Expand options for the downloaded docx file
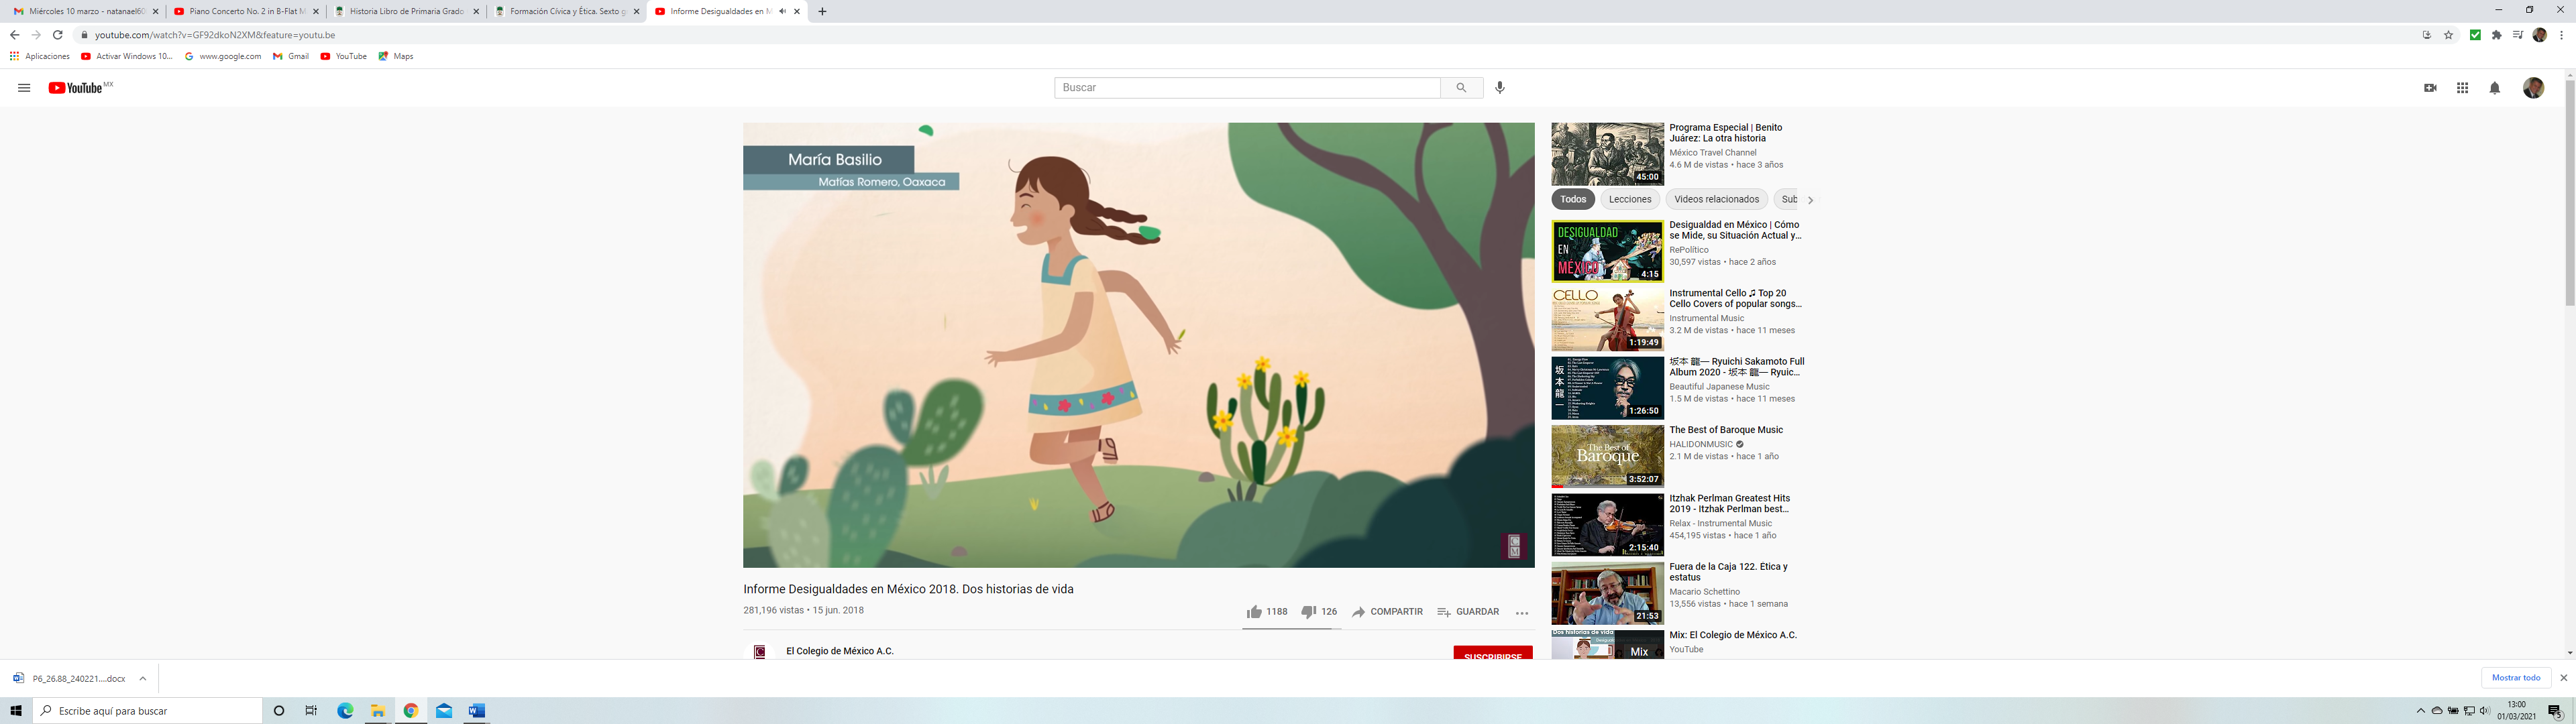 point(143,678)
